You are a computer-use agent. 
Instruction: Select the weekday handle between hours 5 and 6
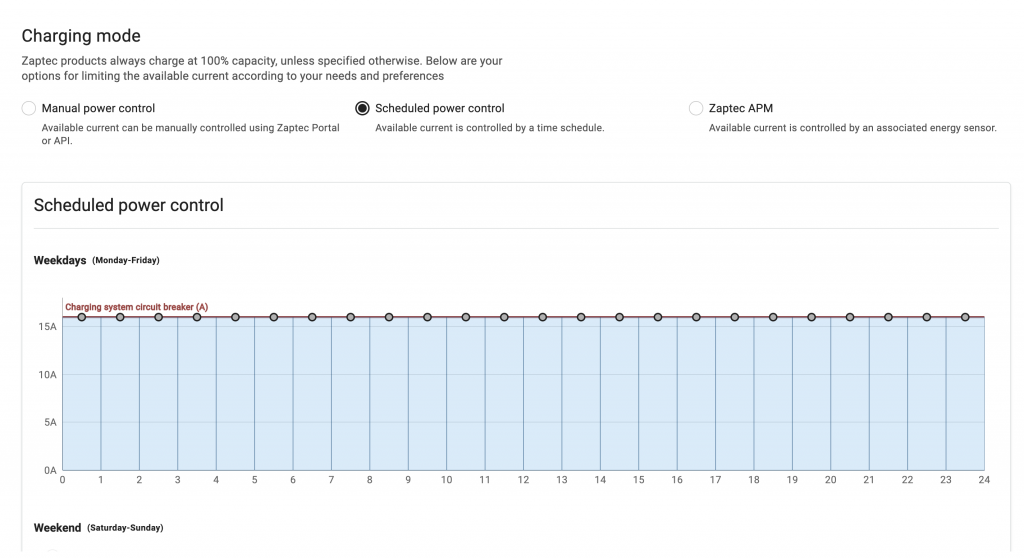(x=274, y=317)
